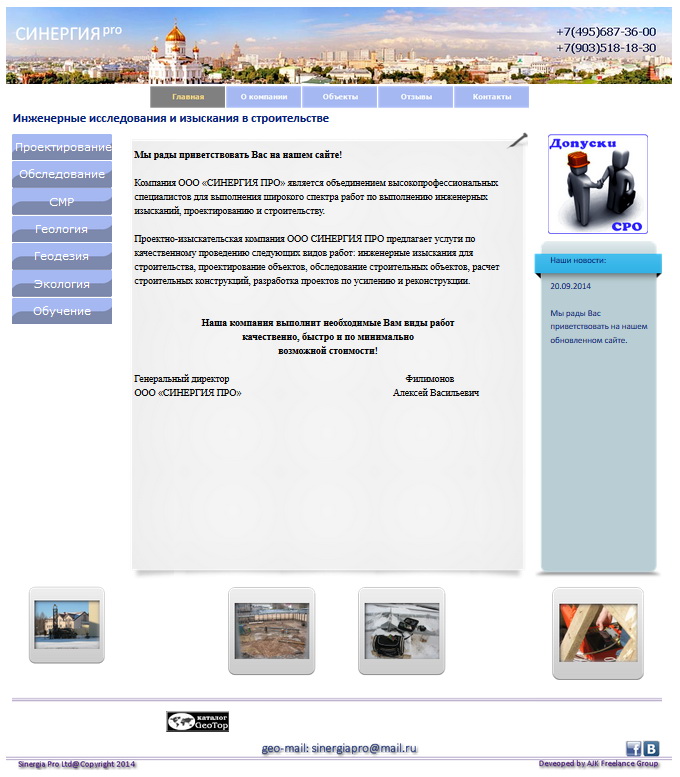Screen dimensions: 680x777
Task: Click the Обследование sidebar button
Action: [62, 174]
